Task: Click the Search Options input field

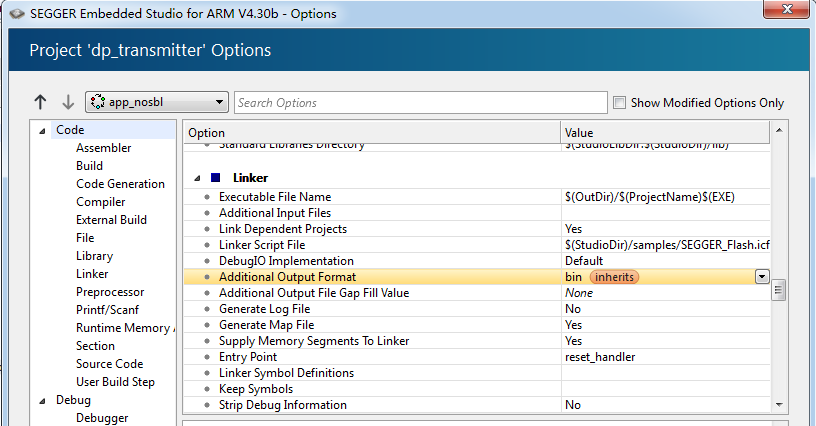Action: click(420, 102)
